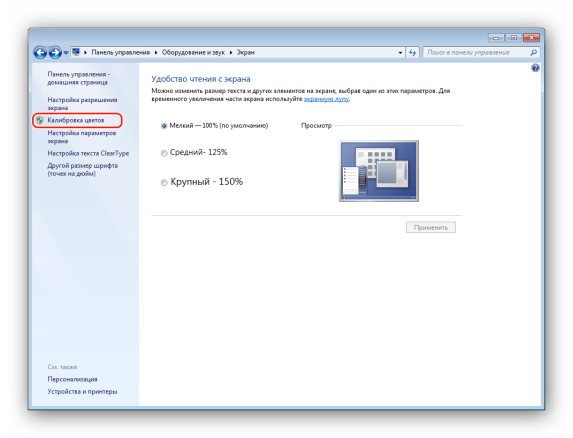
Task: Click the Back navigation arrow
Action: 40,53
